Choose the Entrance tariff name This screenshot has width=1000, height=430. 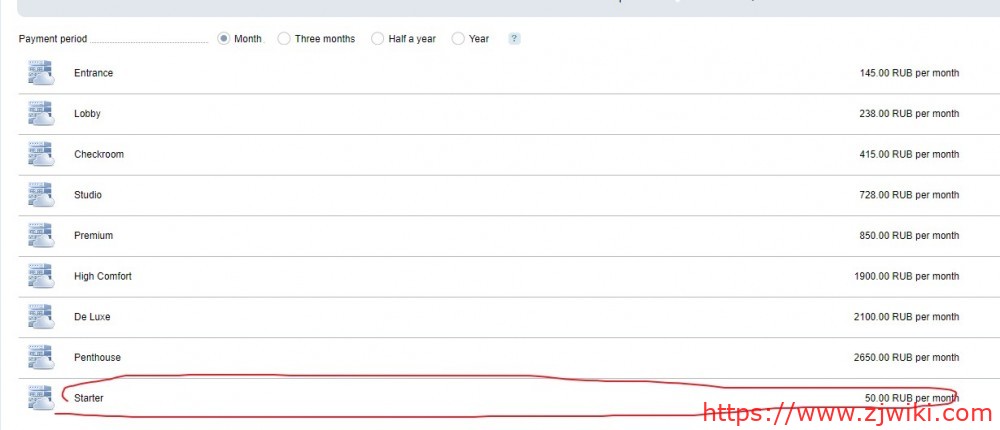pyautogui.click(x=93, y=73)
